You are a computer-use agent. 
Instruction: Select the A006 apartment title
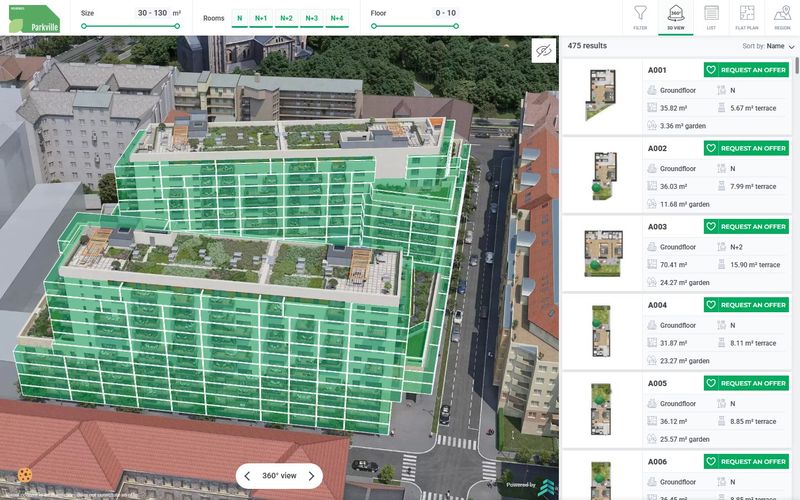point(657,462)
